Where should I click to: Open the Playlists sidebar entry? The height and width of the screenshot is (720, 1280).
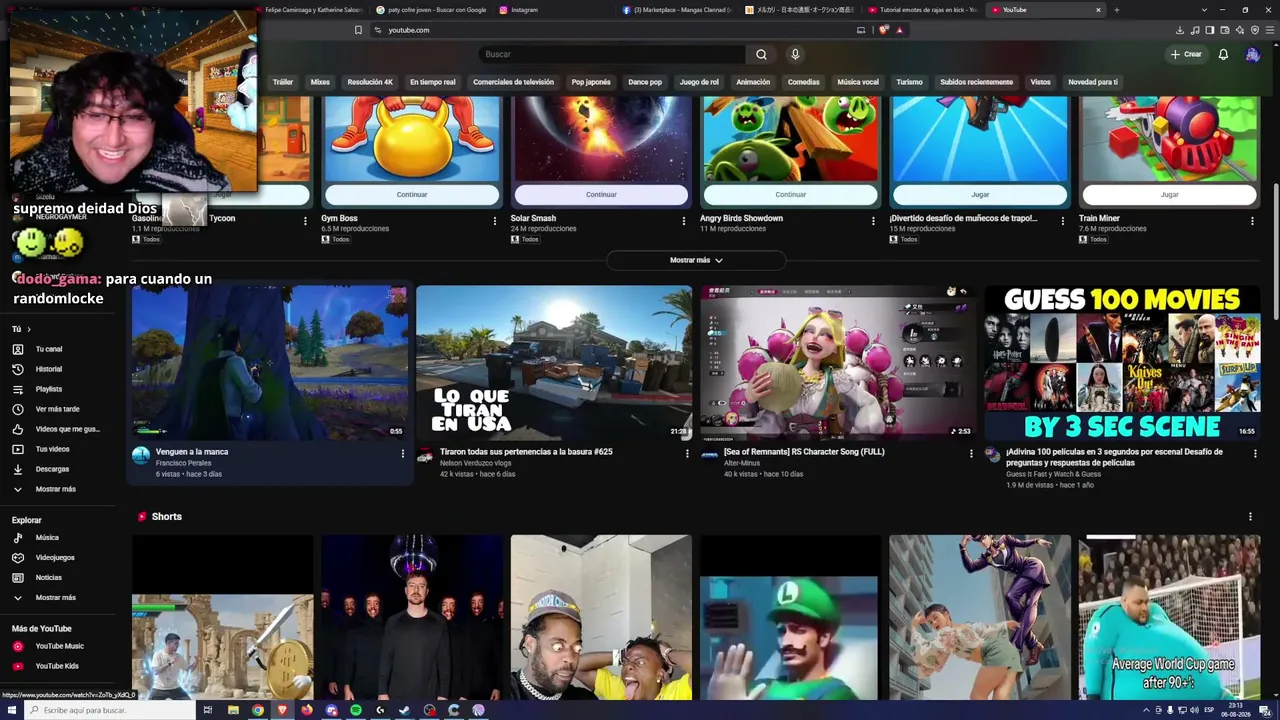(x=49, y=389)
